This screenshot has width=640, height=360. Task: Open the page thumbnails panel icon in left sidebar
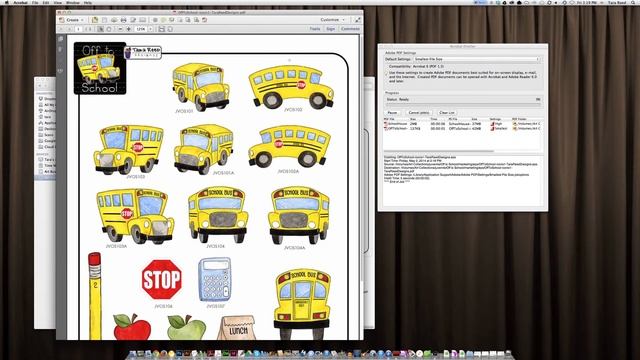coord(61,39)
